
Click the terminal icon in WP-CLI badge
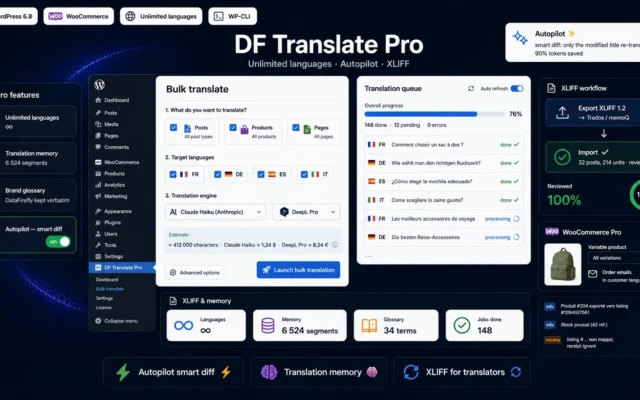(x=219, y=16)
